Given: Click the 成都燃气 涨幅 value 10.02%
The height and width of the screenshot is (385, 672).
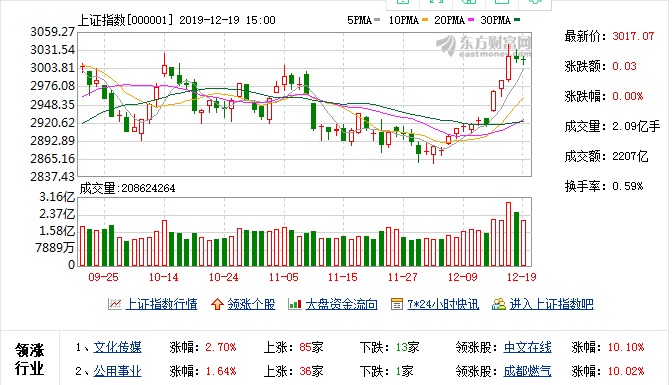Looking at the screenshot, I should pyautogui.click(x=626, y=371).
